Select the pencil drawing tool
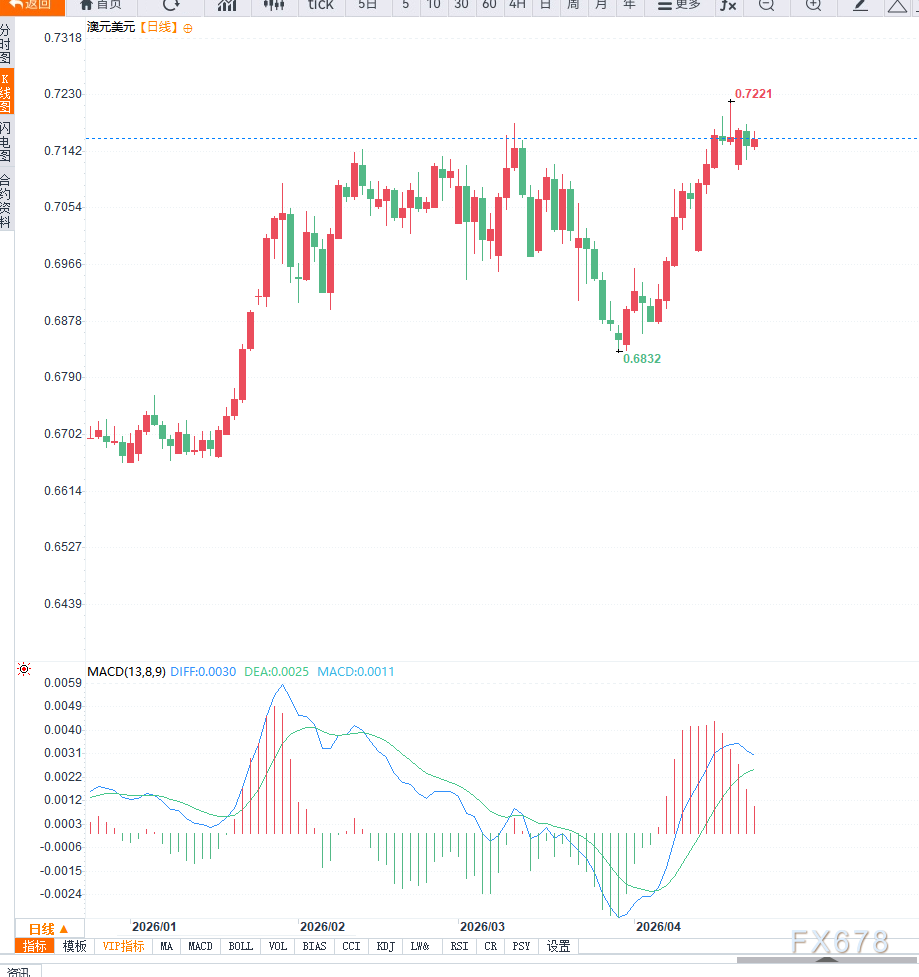 point(860,5)
